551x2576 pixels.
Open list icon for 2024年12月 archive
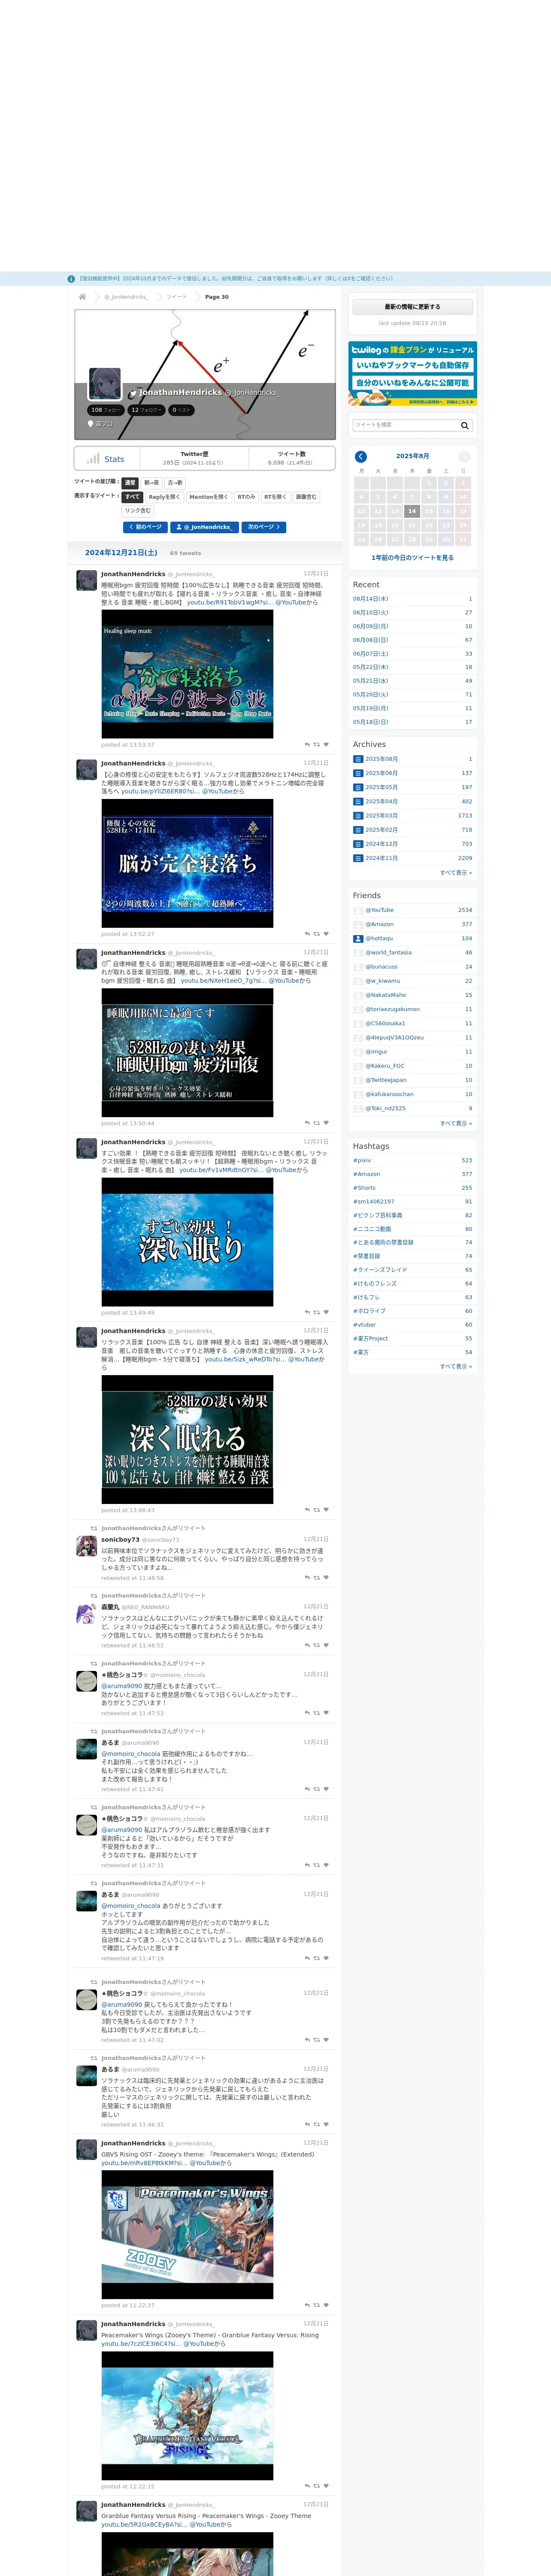[358, 844]
